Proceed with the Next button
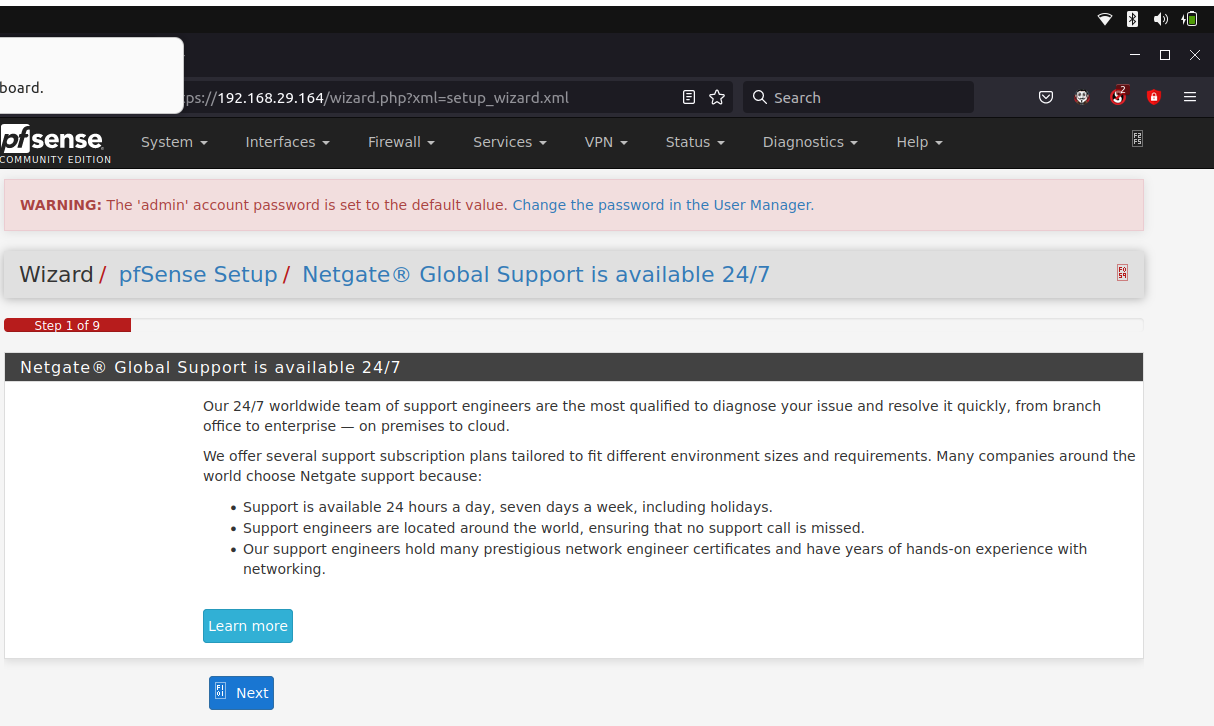This screenshot has height=726, width=1214. [241, 693]
